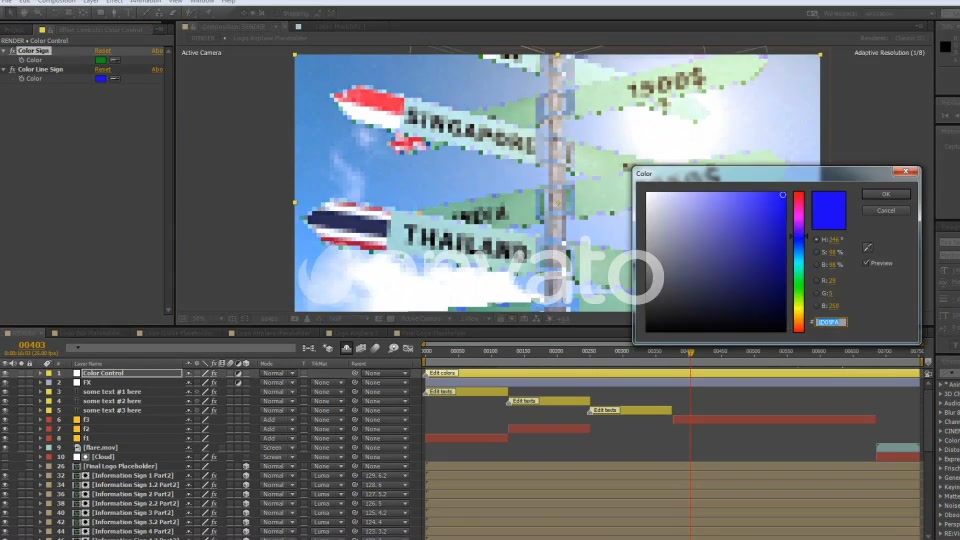
Task: Hide the flare.mov layer
Action: pyautogui.click(x=5, y=448)
